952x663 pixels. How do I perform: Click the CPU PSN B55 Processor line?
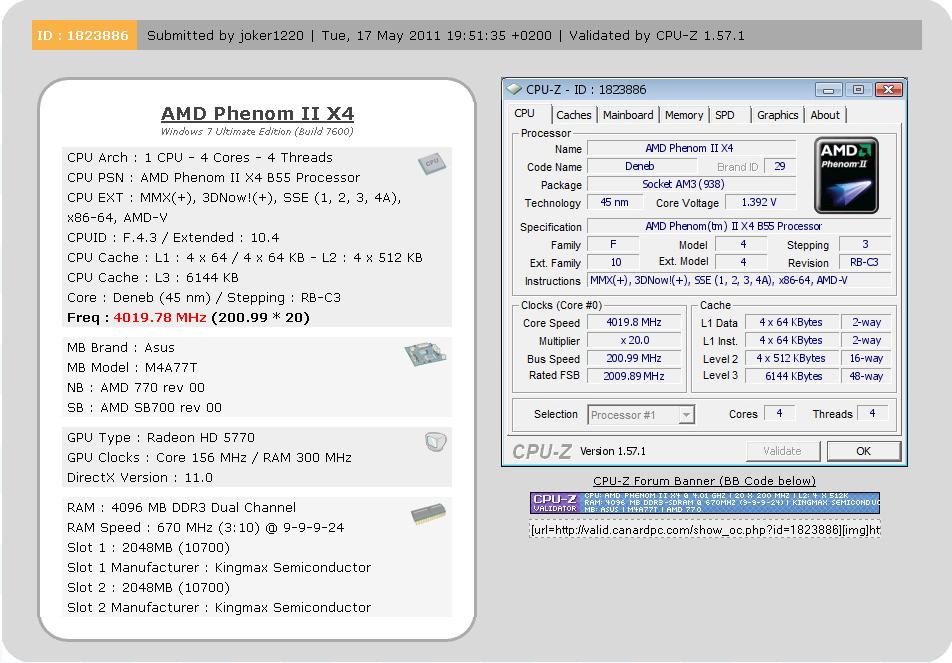tap(214, 178)
